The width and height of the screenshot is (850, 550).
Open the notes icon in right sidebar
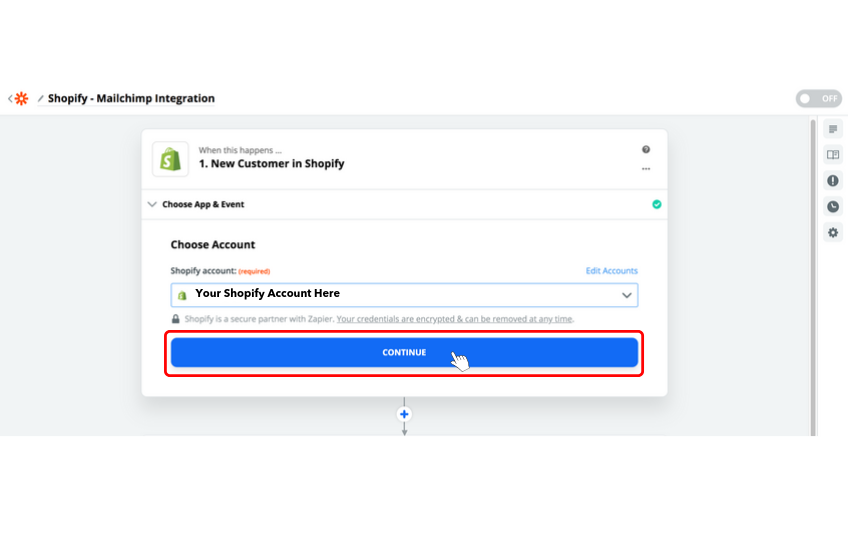tap(833, 129)
